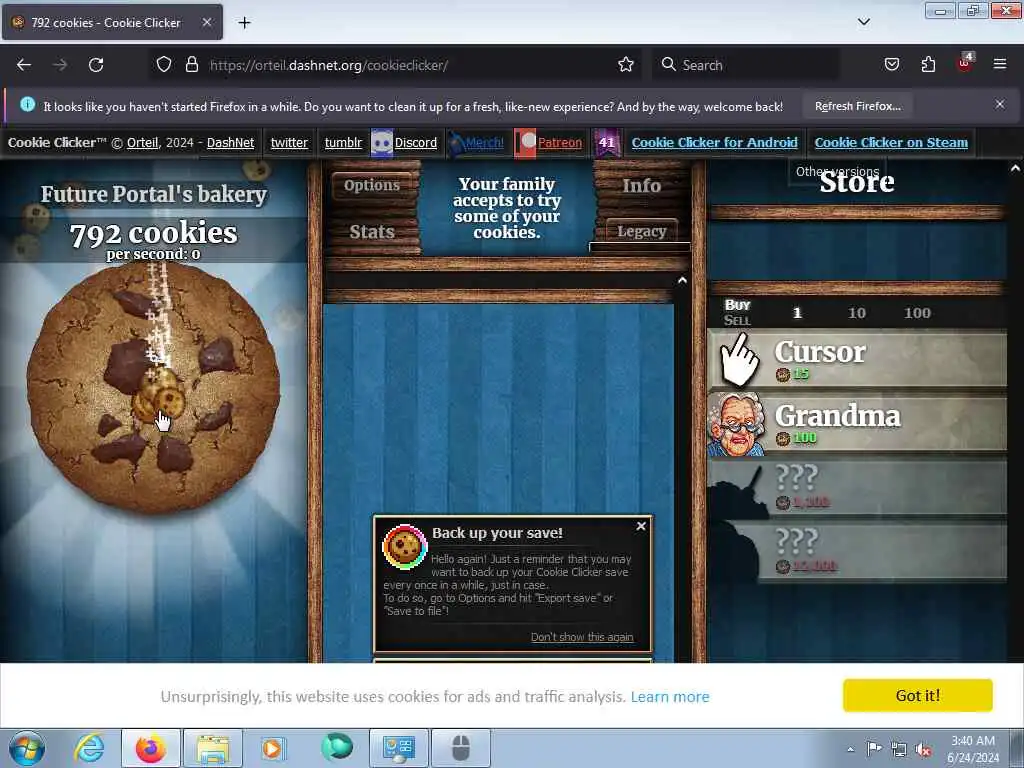Set purchase quantity to 1
The width and height of the screenshot is (1024, 768).
pyautogui.click(x=797, y=313)
